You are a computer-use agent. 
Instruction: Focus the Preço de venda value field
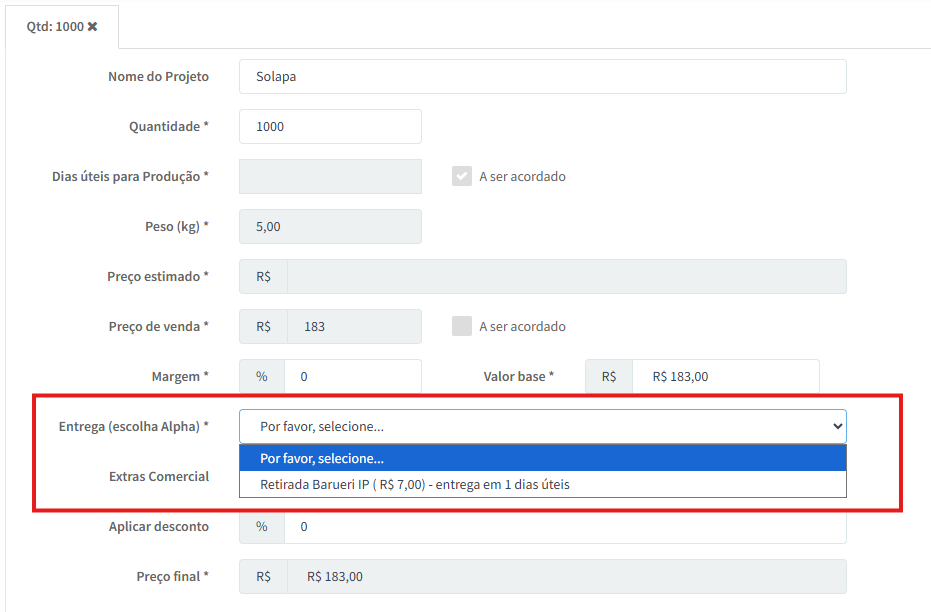353,327
